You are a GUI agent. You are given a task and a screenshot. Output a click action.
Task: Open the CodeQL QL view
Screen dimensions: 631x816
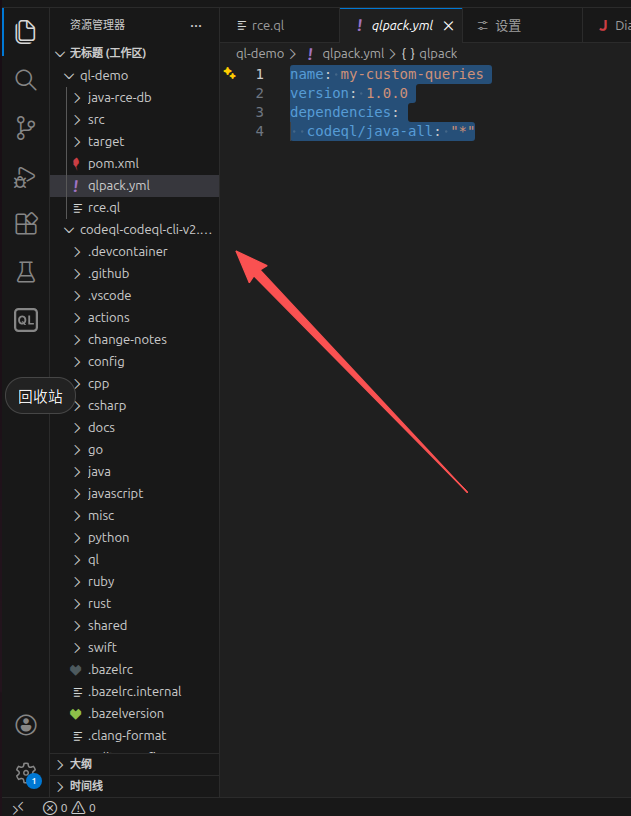(26, 320)
